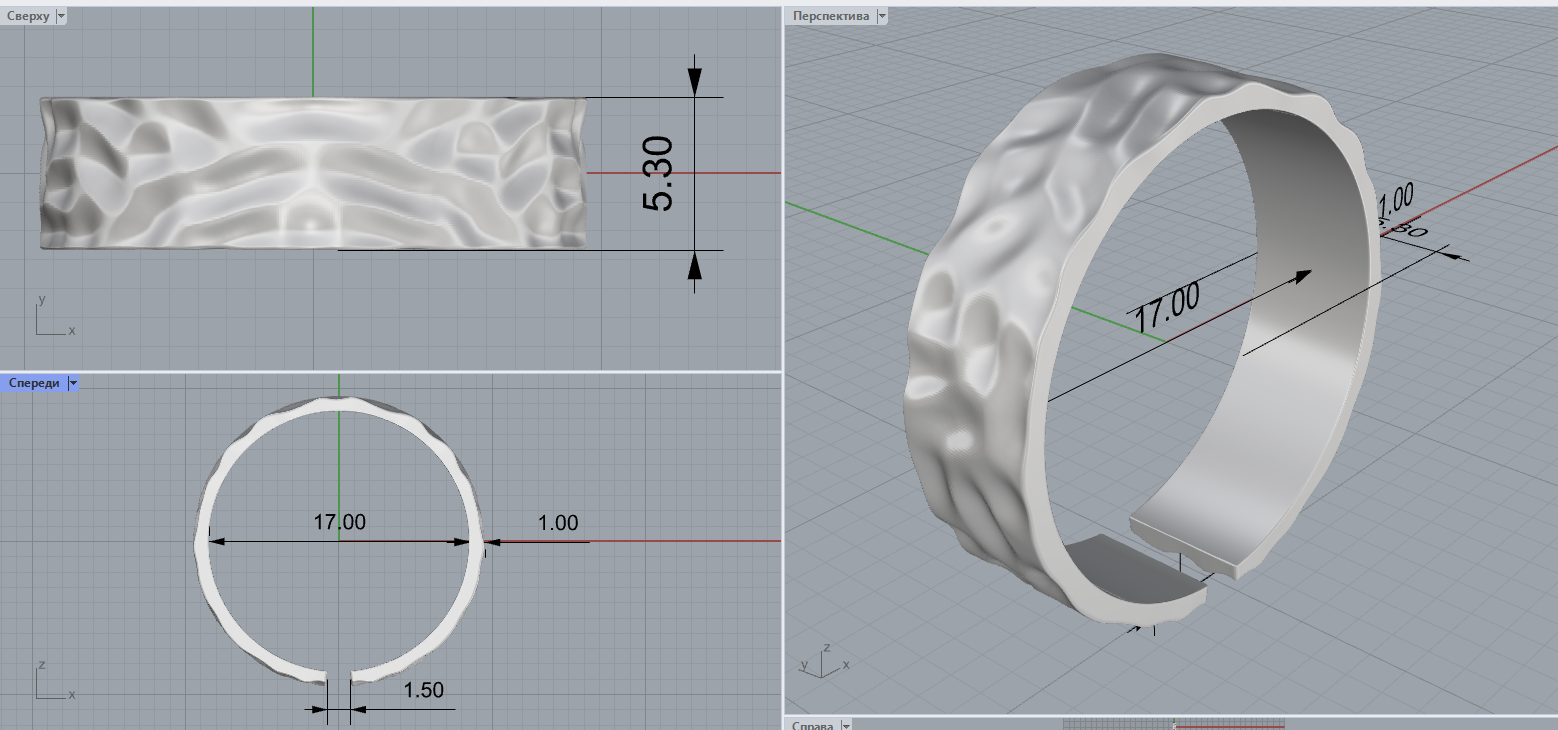Click the world axis icon in perspective viewport
1558x730 pixels.
825,662
